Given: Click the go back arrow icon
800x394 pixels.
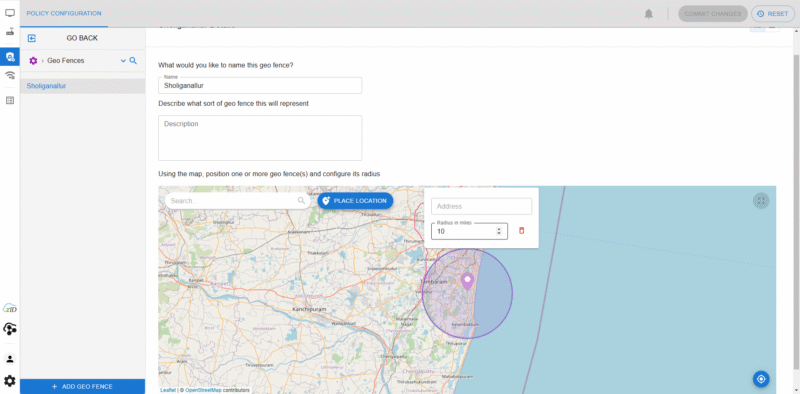Looking at the screenshot, I should (x=32, y=38).
